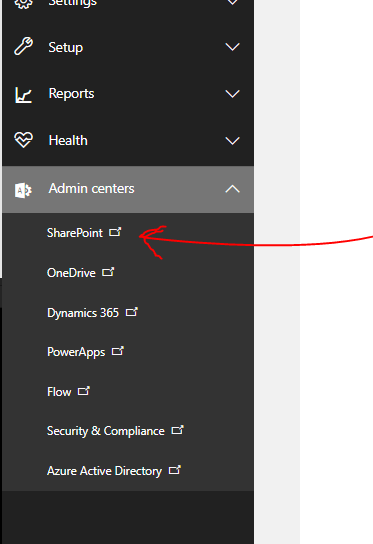373x544 pixels.
Task: Expand the Reports section chevron
Action: [232, 94]
